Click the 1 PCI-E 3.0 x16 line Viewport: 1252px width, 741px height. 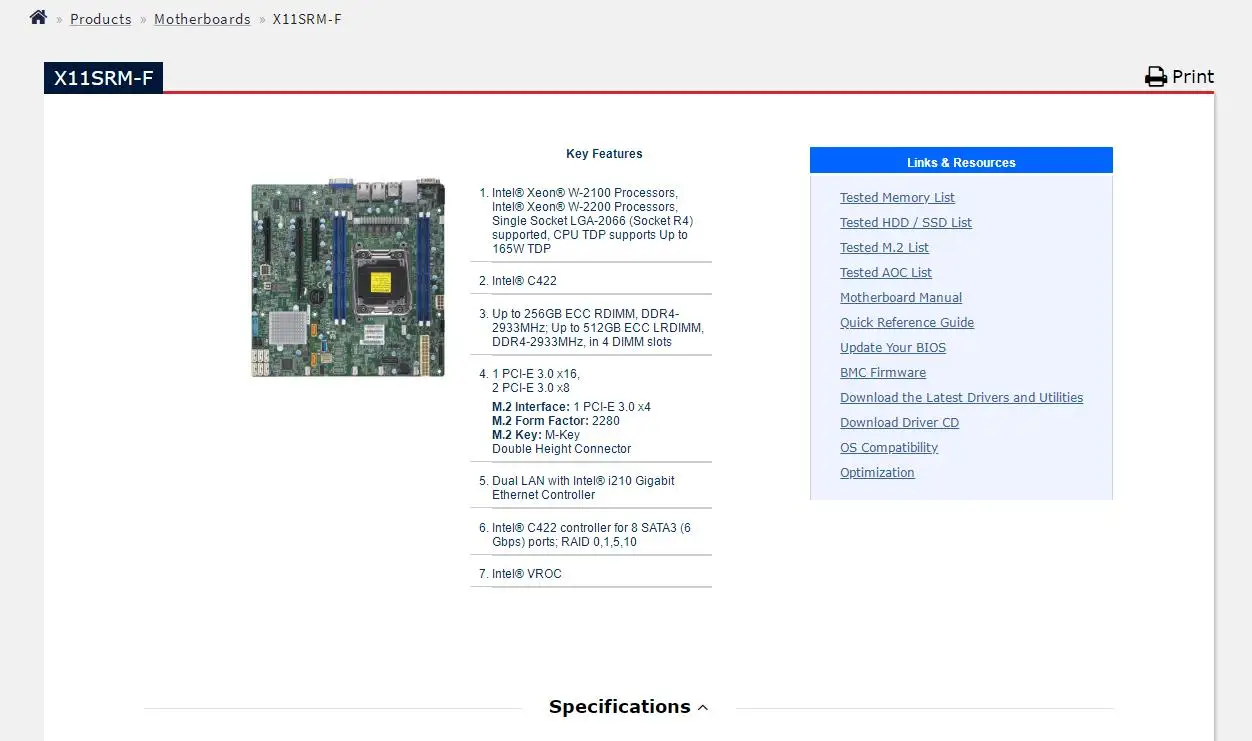pos(536,374)
